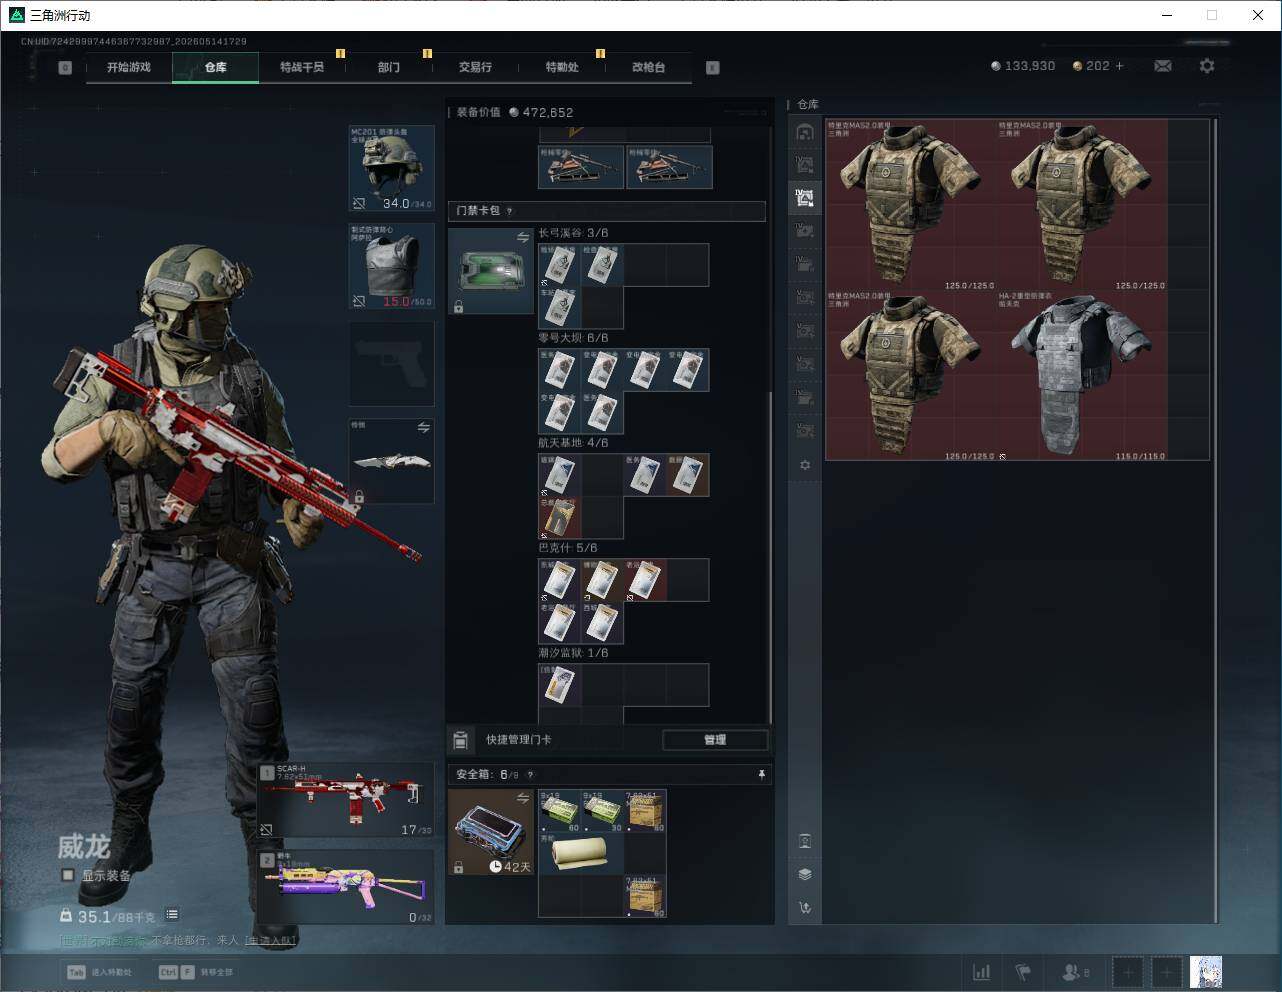Open the 特勤处 tab
The image size is (1282, 992).
click(x=562, y=67)
